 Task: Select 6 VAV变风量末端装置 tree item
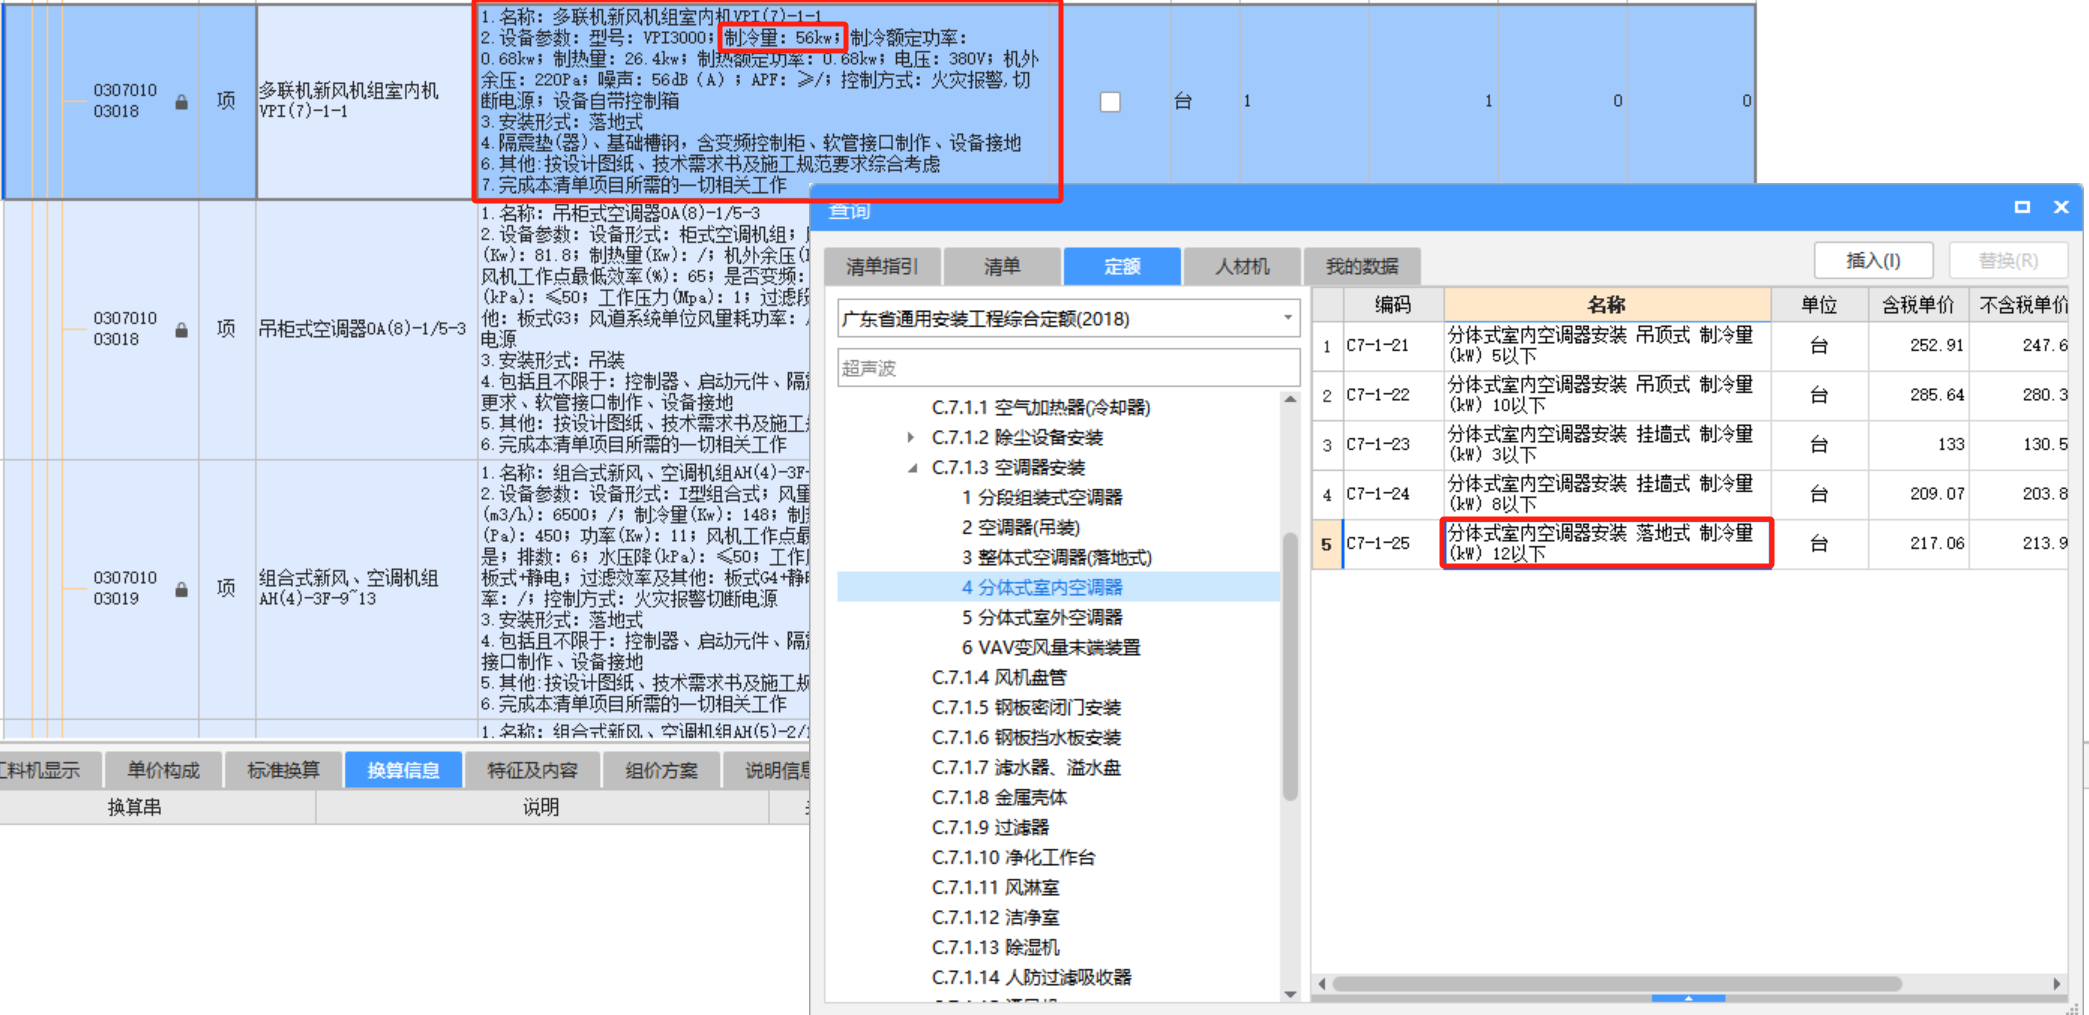coord(1051,647)
